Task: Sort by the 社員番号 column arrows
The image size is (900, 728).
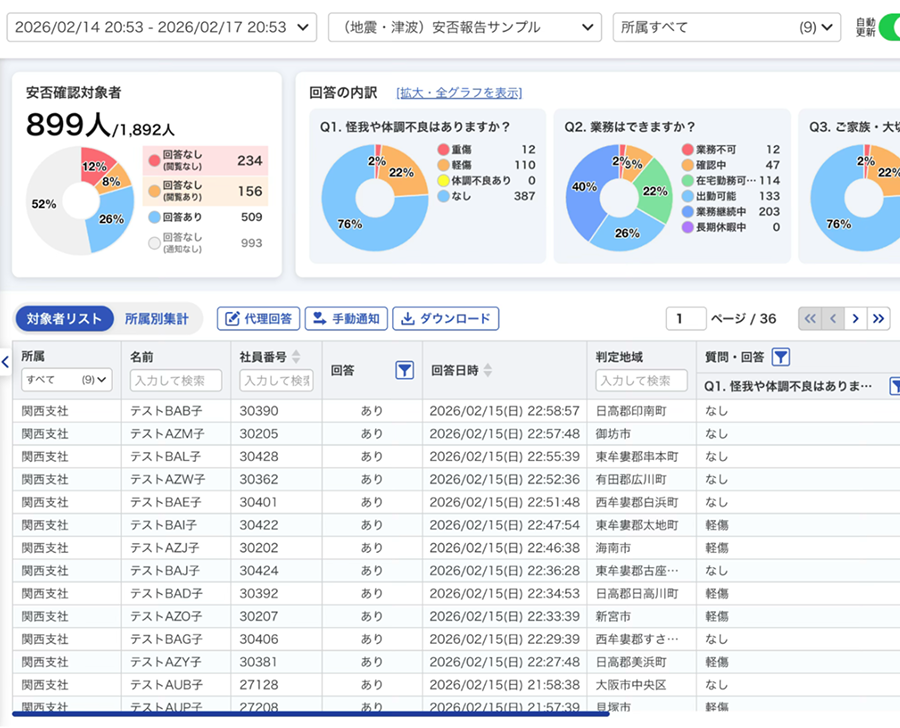Action: (296, 357)
